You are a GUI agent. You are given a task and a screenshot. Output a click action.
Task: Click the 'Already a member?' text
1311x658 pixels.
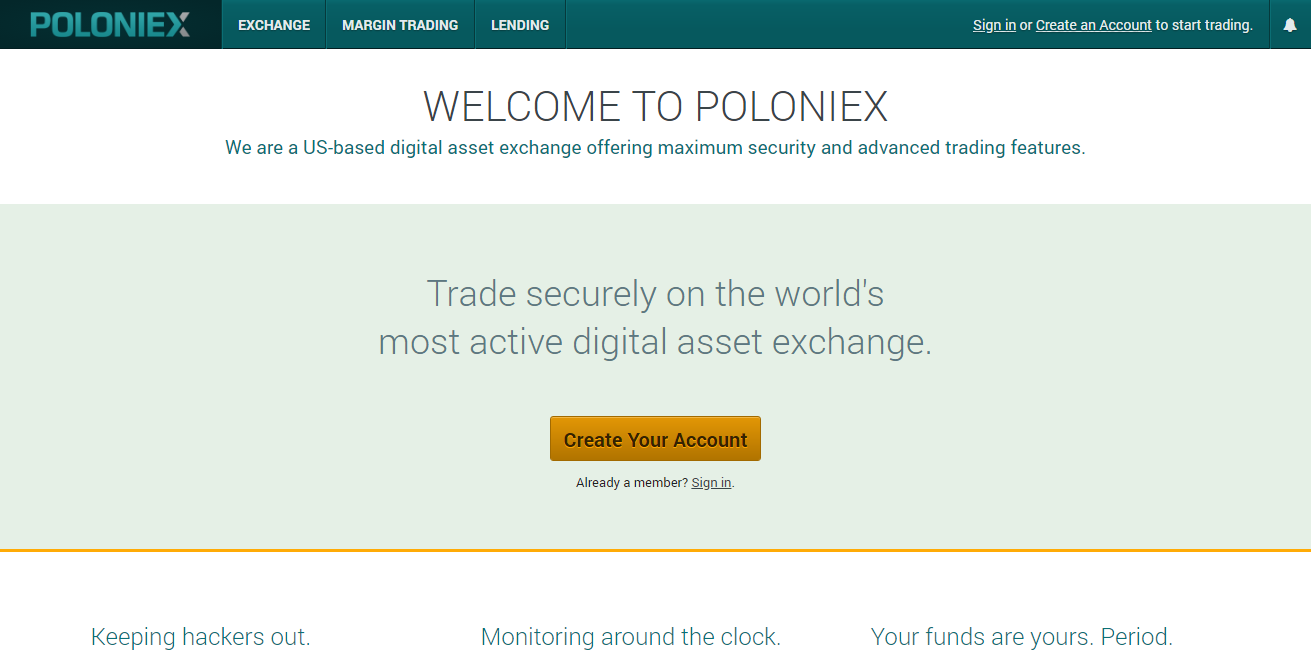point(632,483)
